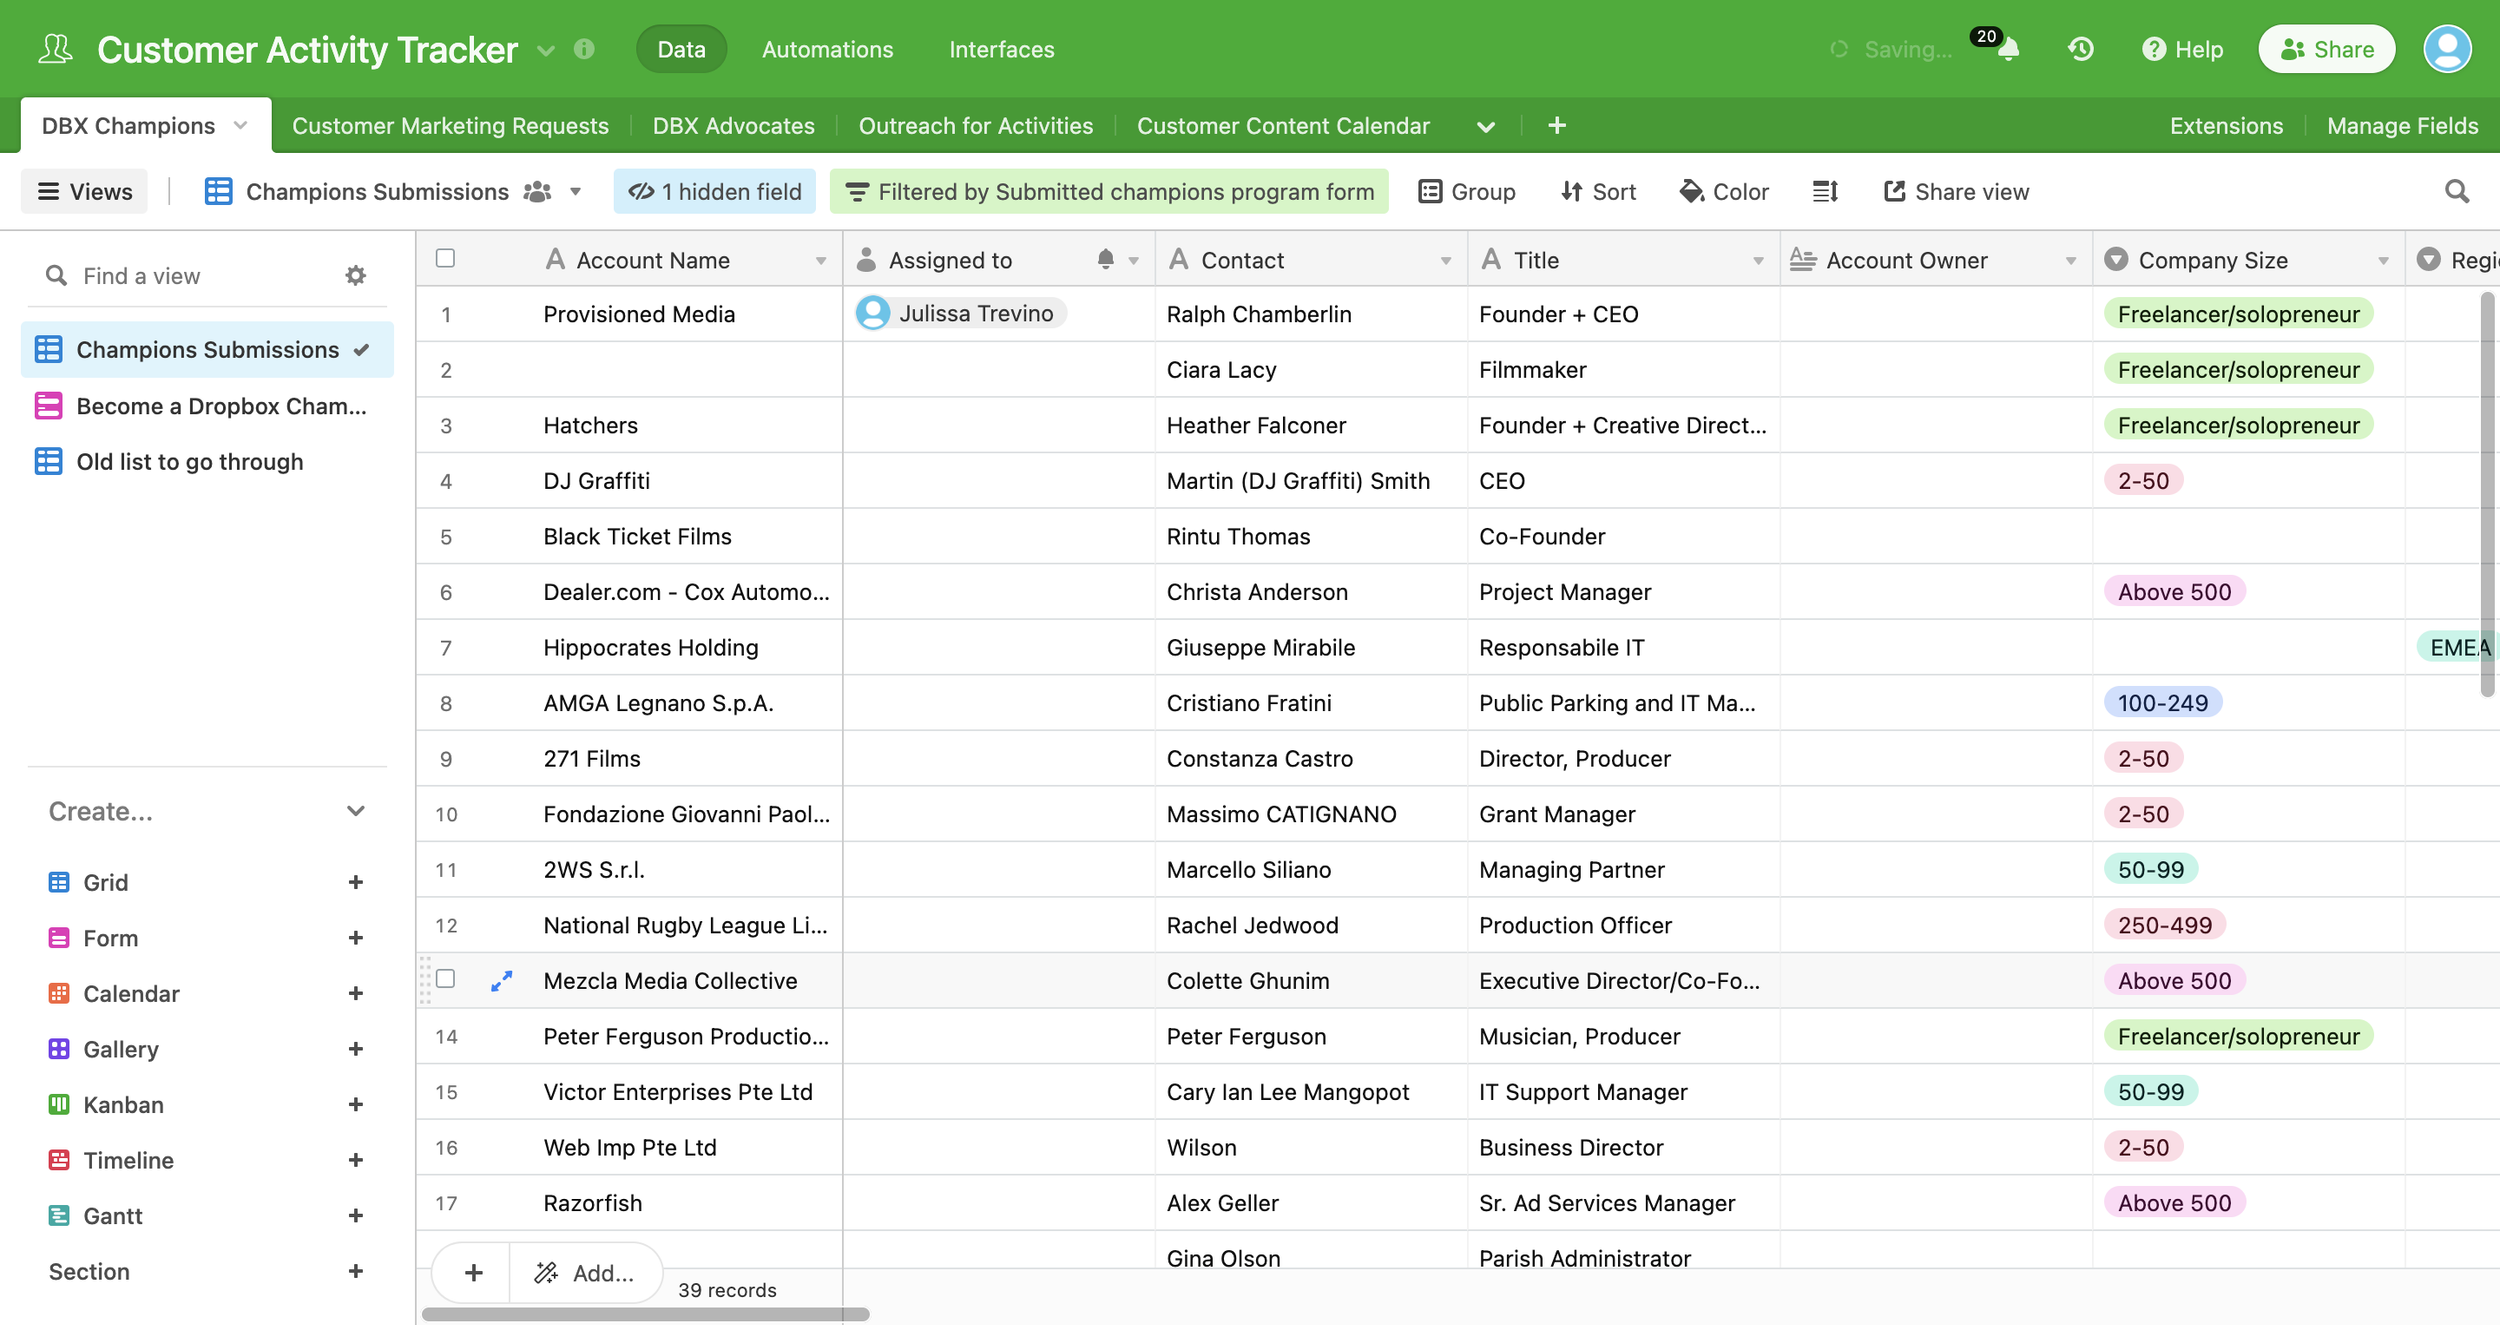Open Account Name column menu

(x=821, y=261)
